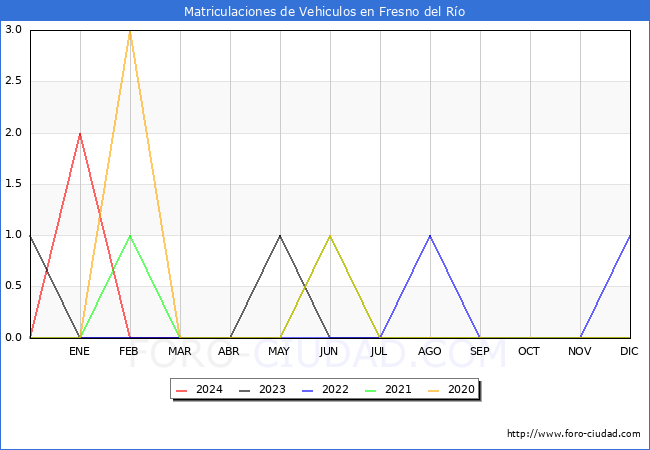The height and width of the screenshot is (450, 650).
Task: Select the 2023 legend label
Action: (x=272, y=390)
